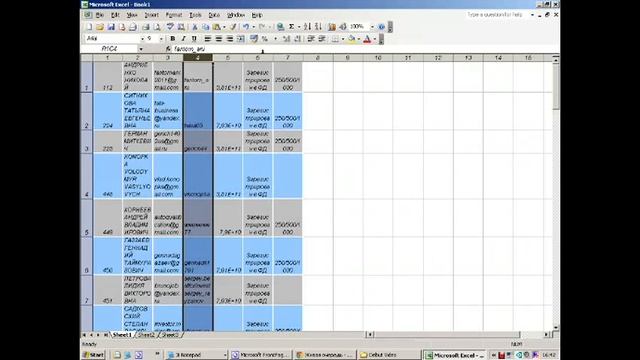Viewport: 640px width, 360px height.
Task: Cut the selection with the scissors icon
Action: click(x=194, y=27)
